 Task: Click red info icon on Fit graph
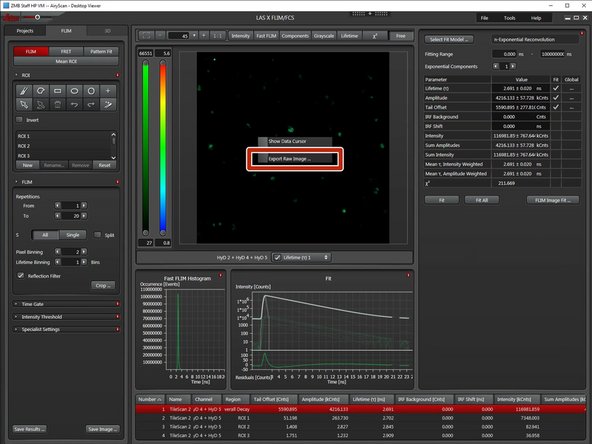pyautogui.click(x=408, y=275)
